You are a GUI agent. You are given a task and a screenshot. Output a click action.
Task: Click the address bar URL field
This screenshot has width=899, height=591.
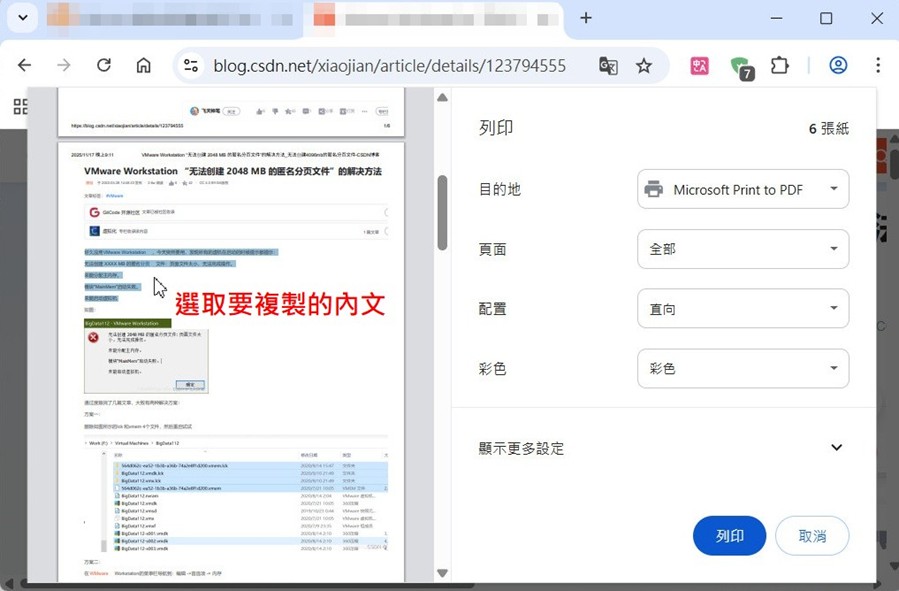[x=389, y=66]
